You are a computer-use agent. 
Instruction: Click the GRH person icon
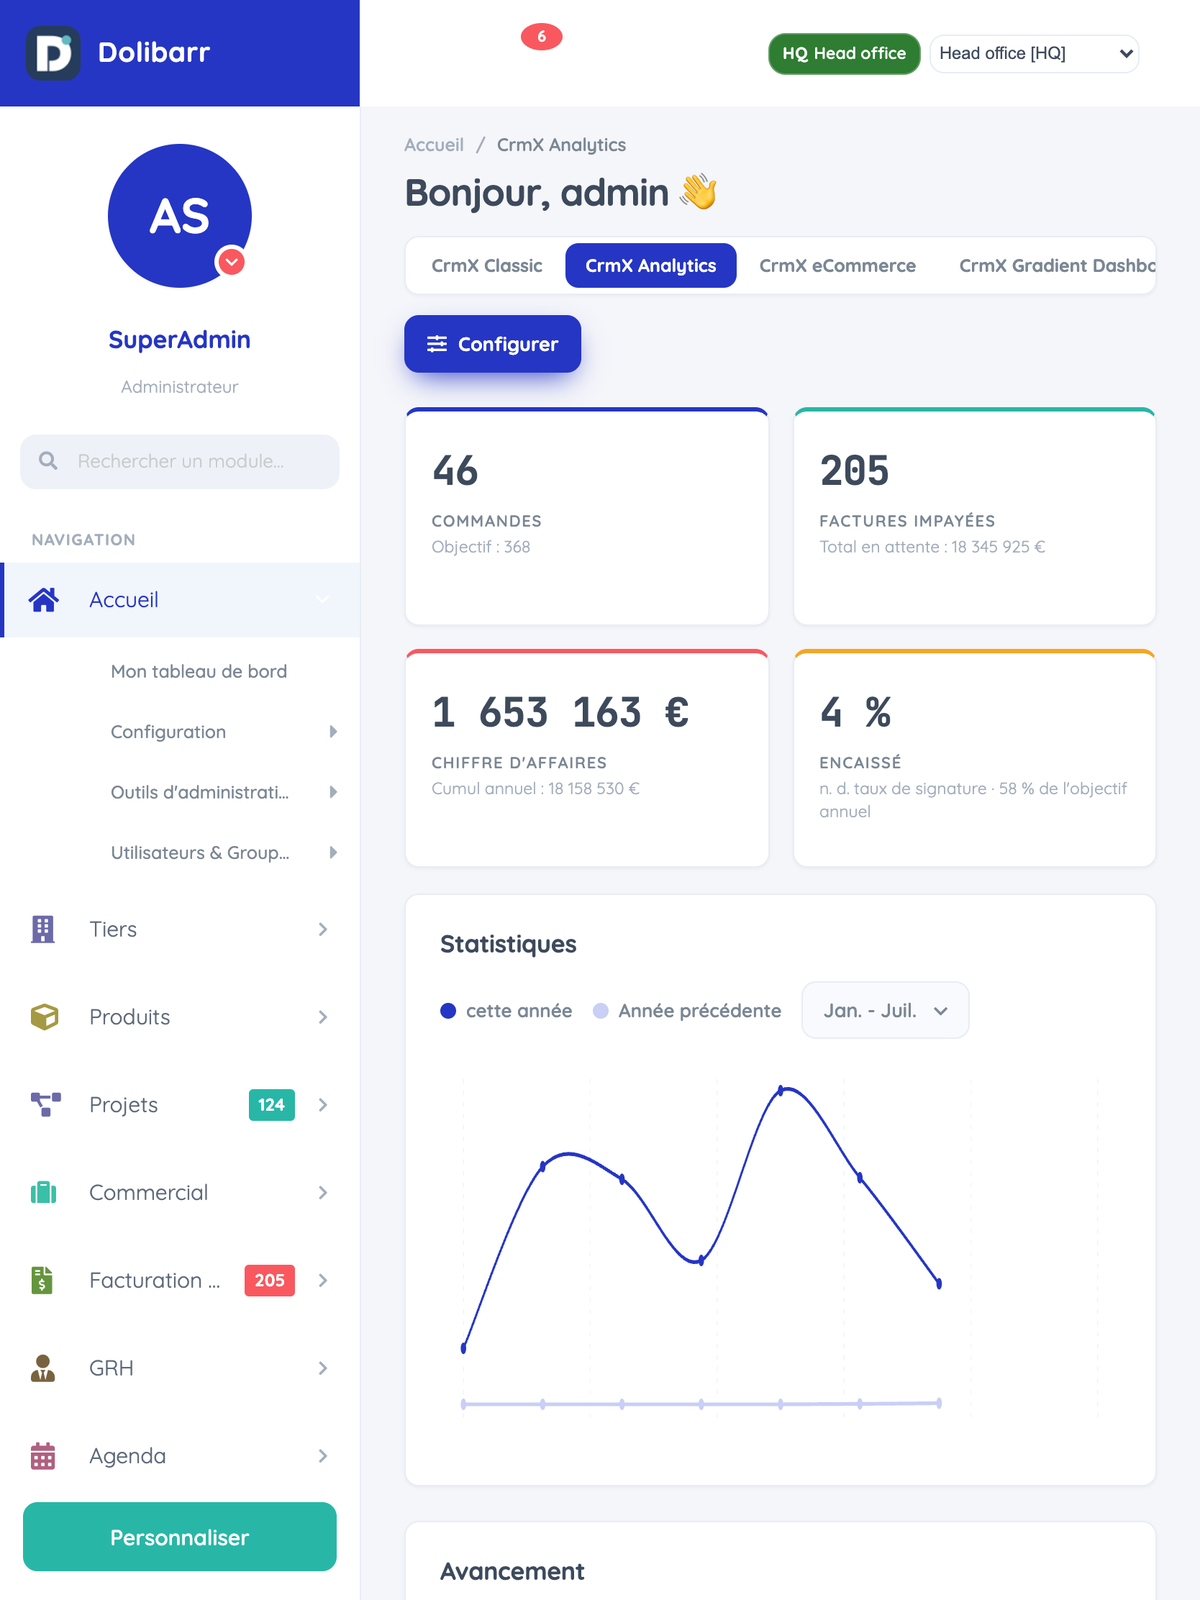click(43, 1368)
